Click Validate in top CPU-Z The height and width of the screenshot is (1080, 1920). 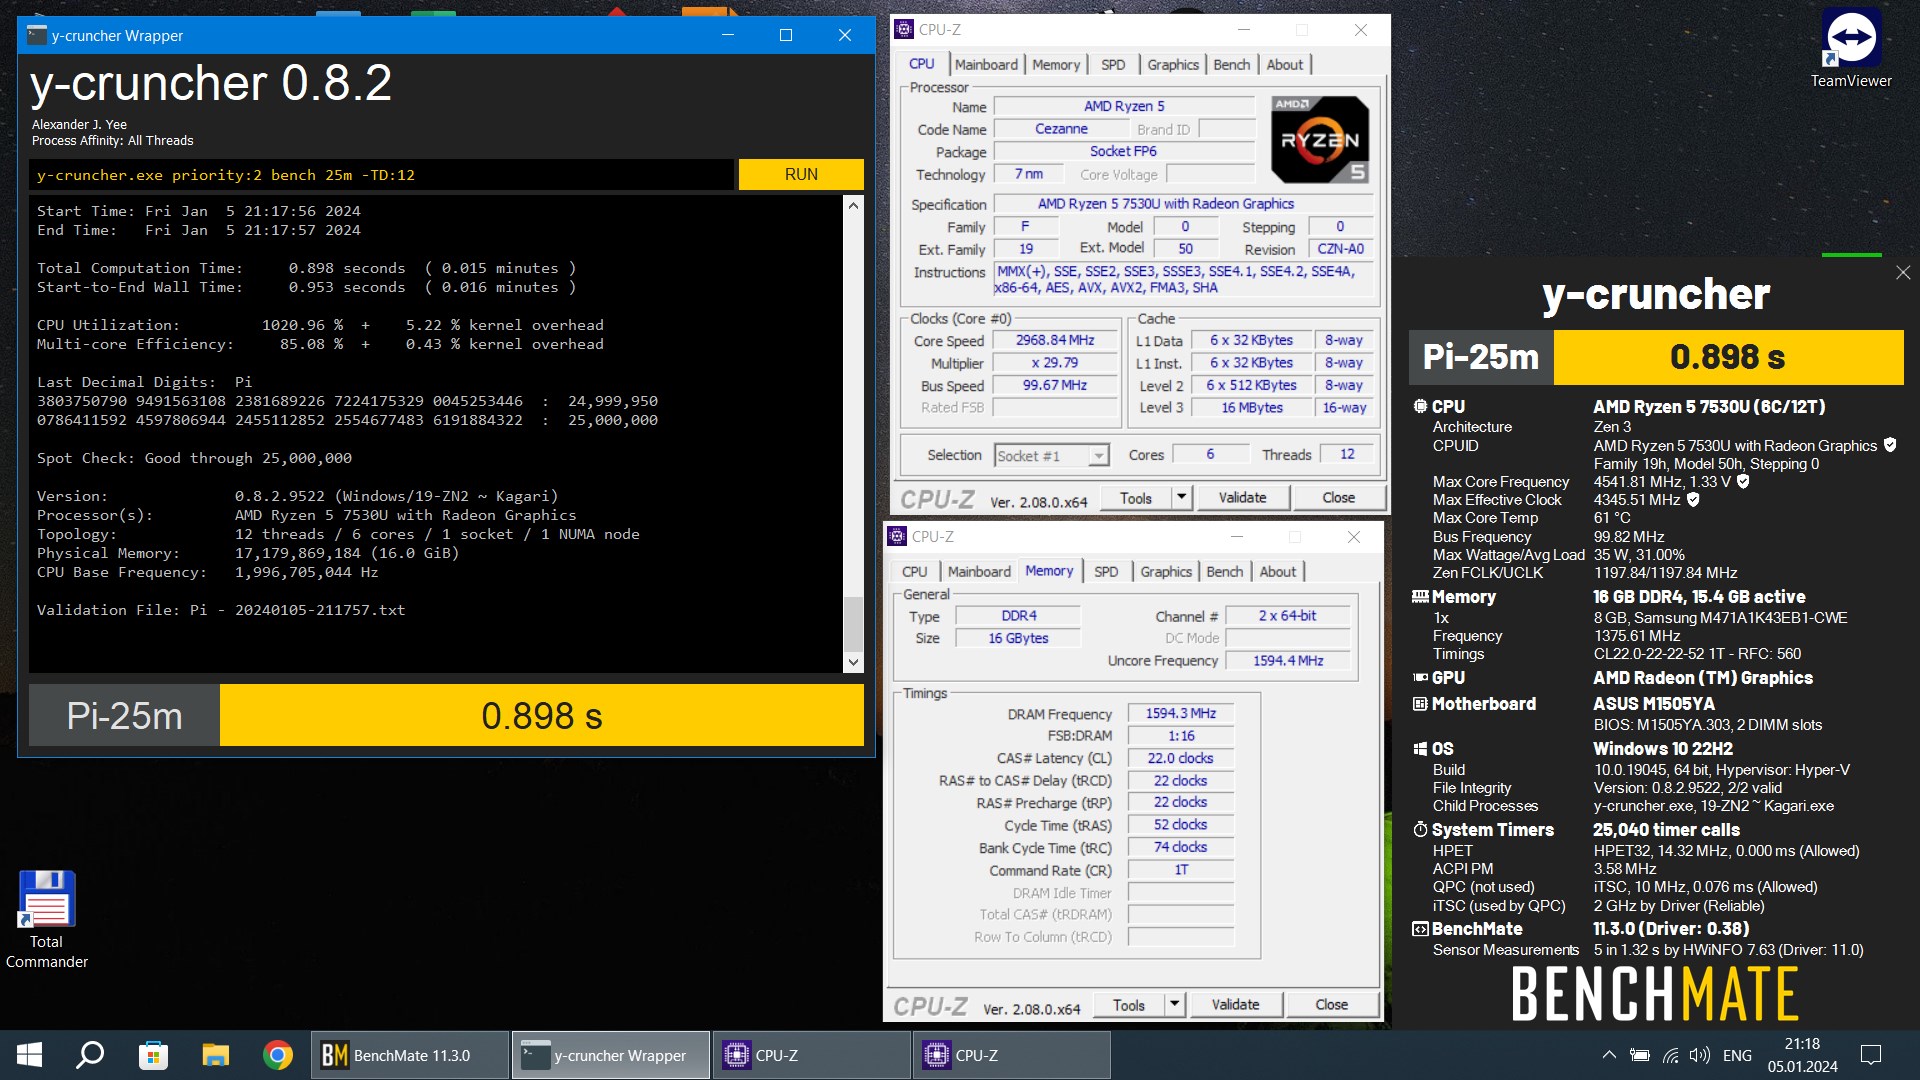pyautogui.click(x=1242, y=498)
